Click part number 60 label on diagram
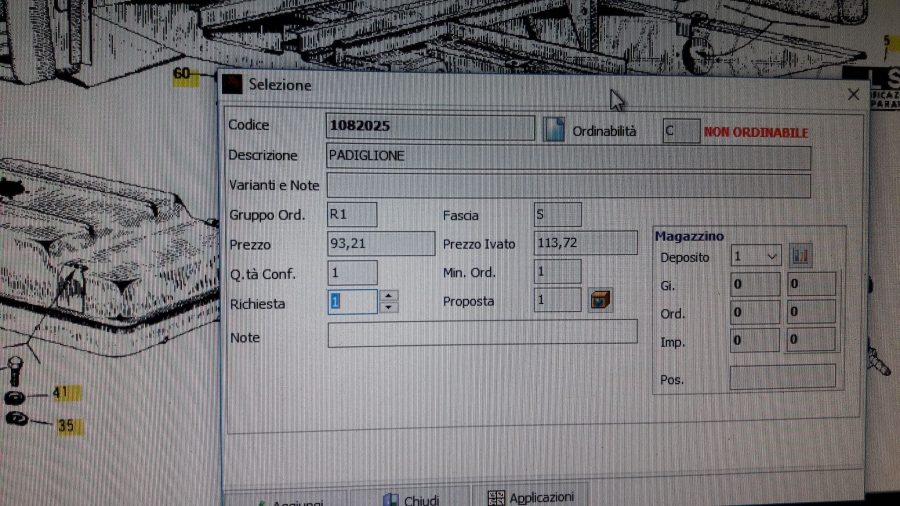The width and height of the screenshot is (900, 506). [x=181, y=74]
